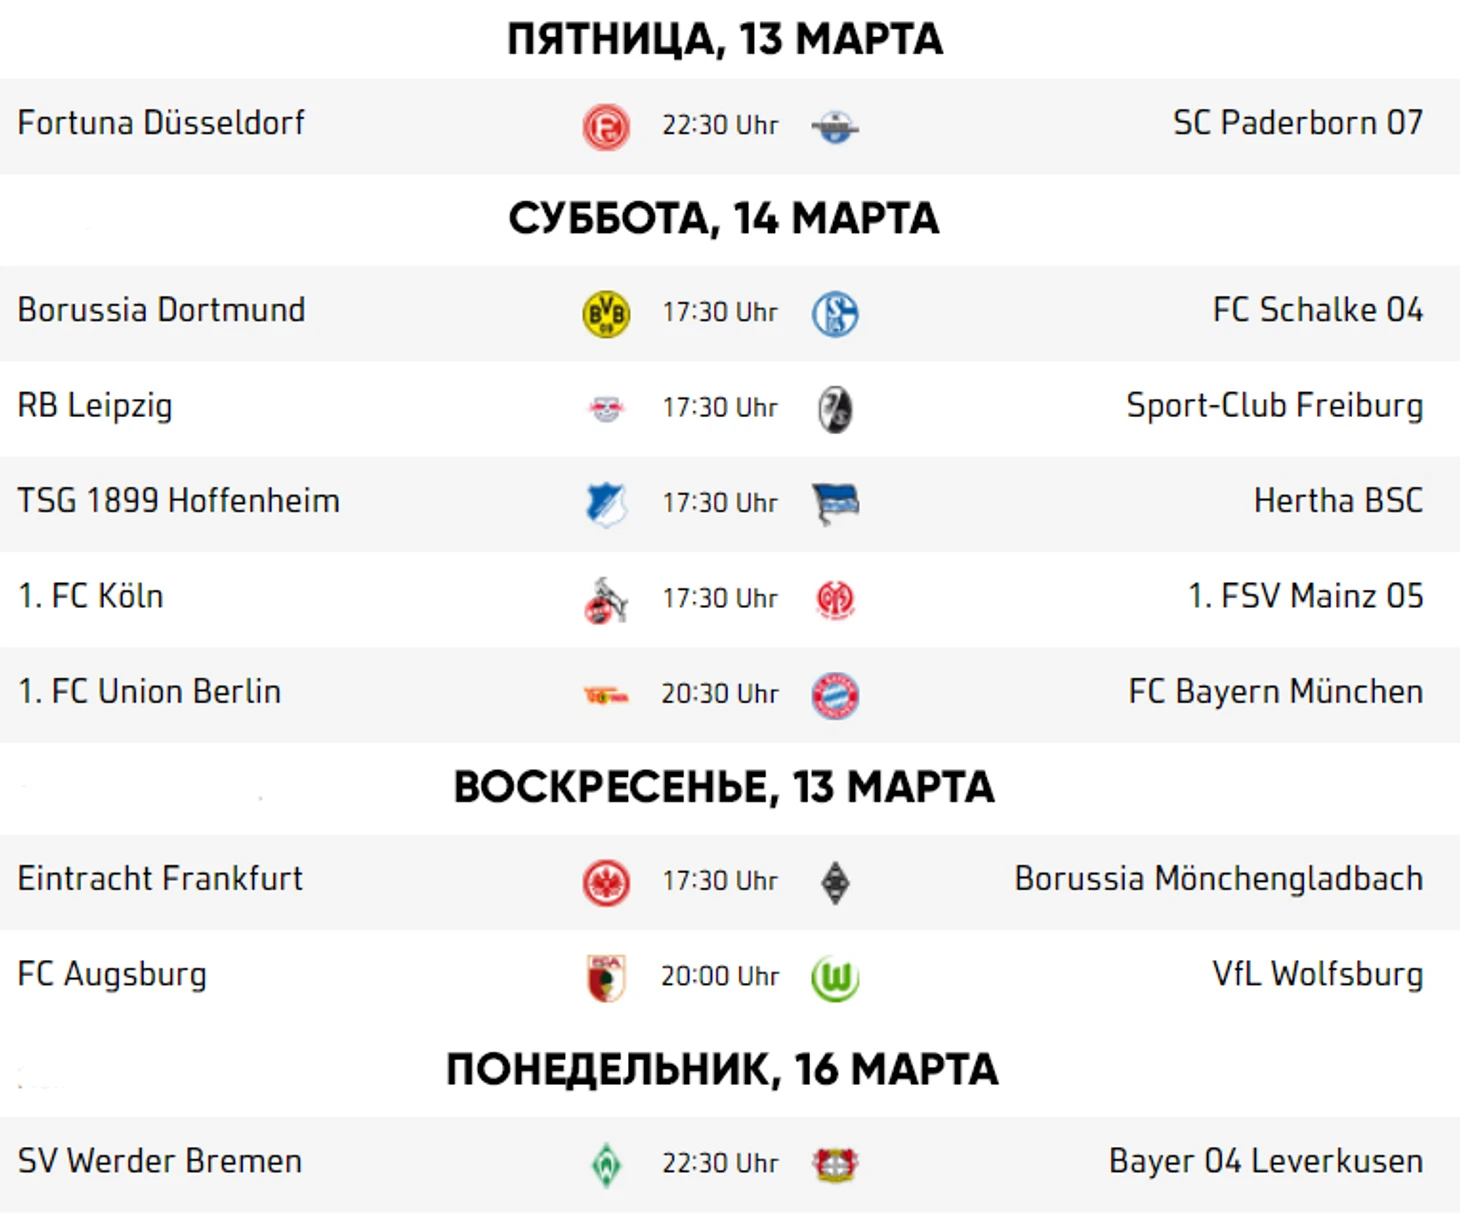Select the 20:30 Uhr kickoff time

click(x=720, y=694)
